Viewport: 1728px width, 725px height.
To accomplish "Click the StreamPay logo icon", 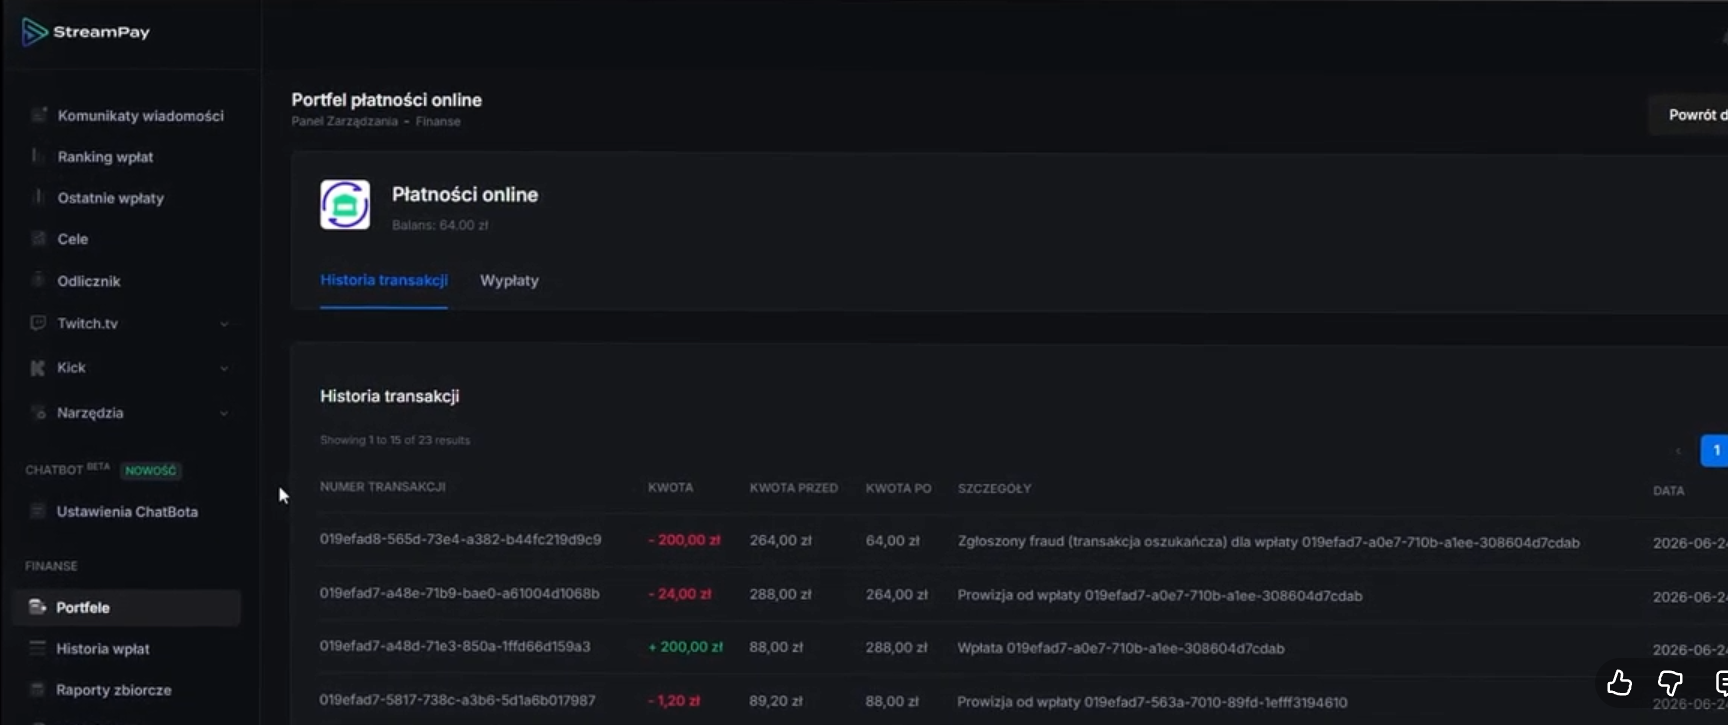I will [35, 32].
